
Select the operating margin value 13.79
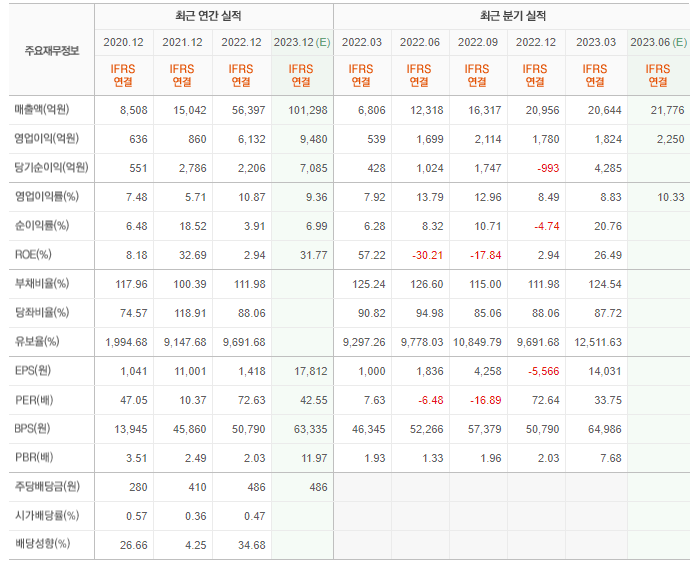[430, 197]
